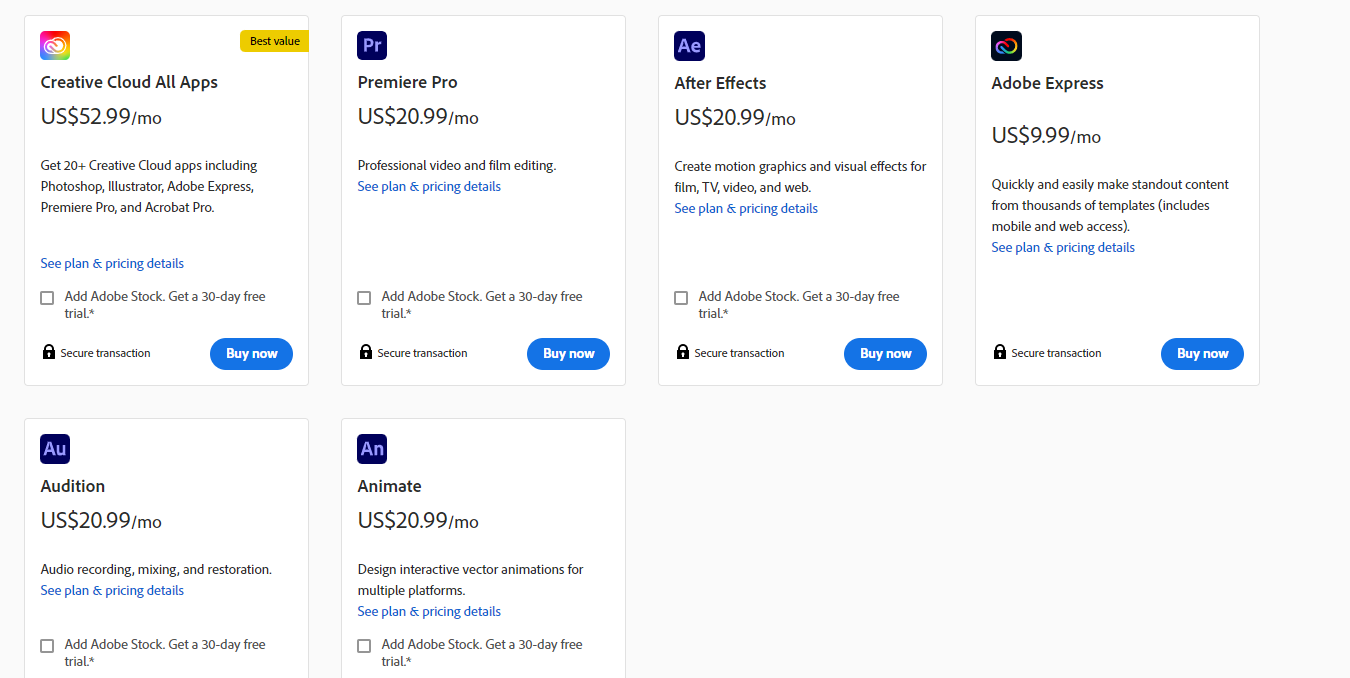The height and width of the screenshot is (678, 1350).
Task: Click the Premiere Pro app icon
Action: pos(372,45)
